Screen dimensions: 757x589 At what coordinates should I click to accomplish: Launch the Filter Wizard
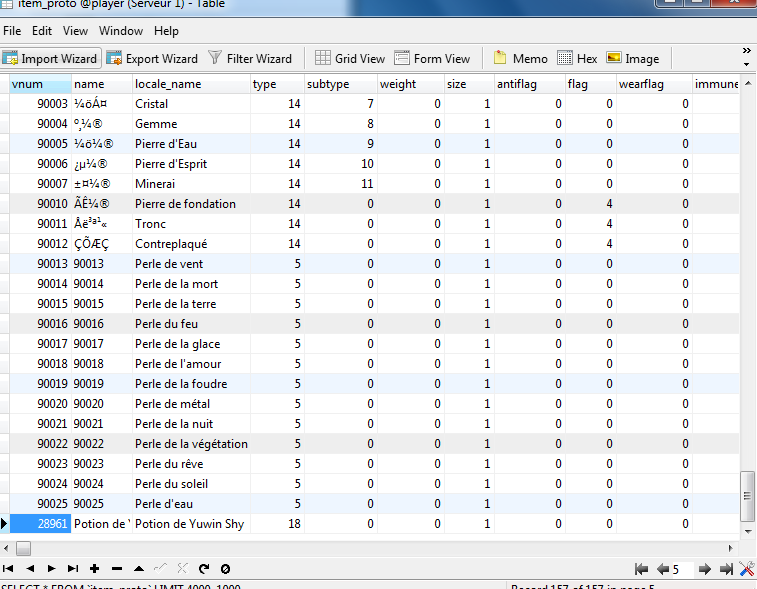click(250, 58)
